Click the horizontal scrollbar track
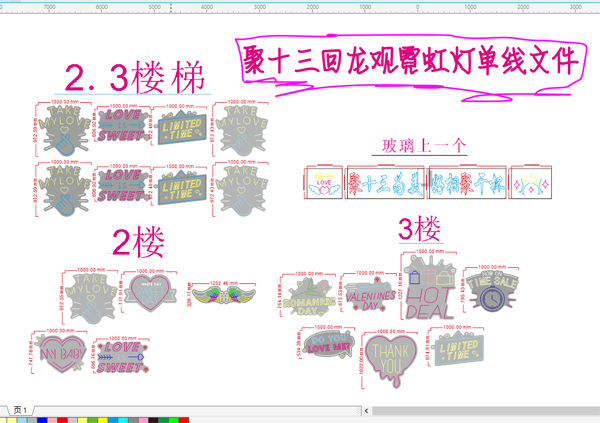This screenshot has height=423, width=600. click(x=485, y=411)
